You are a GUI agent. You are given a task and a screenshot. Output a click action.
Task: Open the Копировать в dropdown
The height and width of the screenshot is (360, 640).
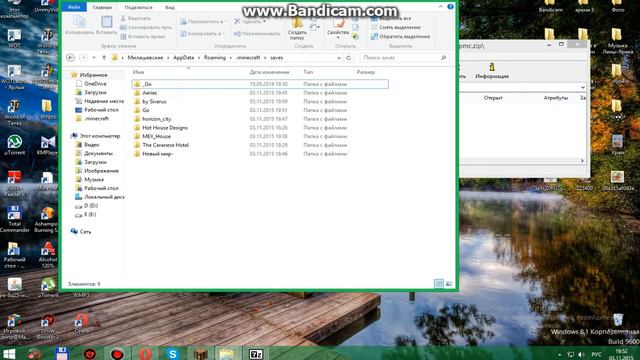[x=203, y=34]
